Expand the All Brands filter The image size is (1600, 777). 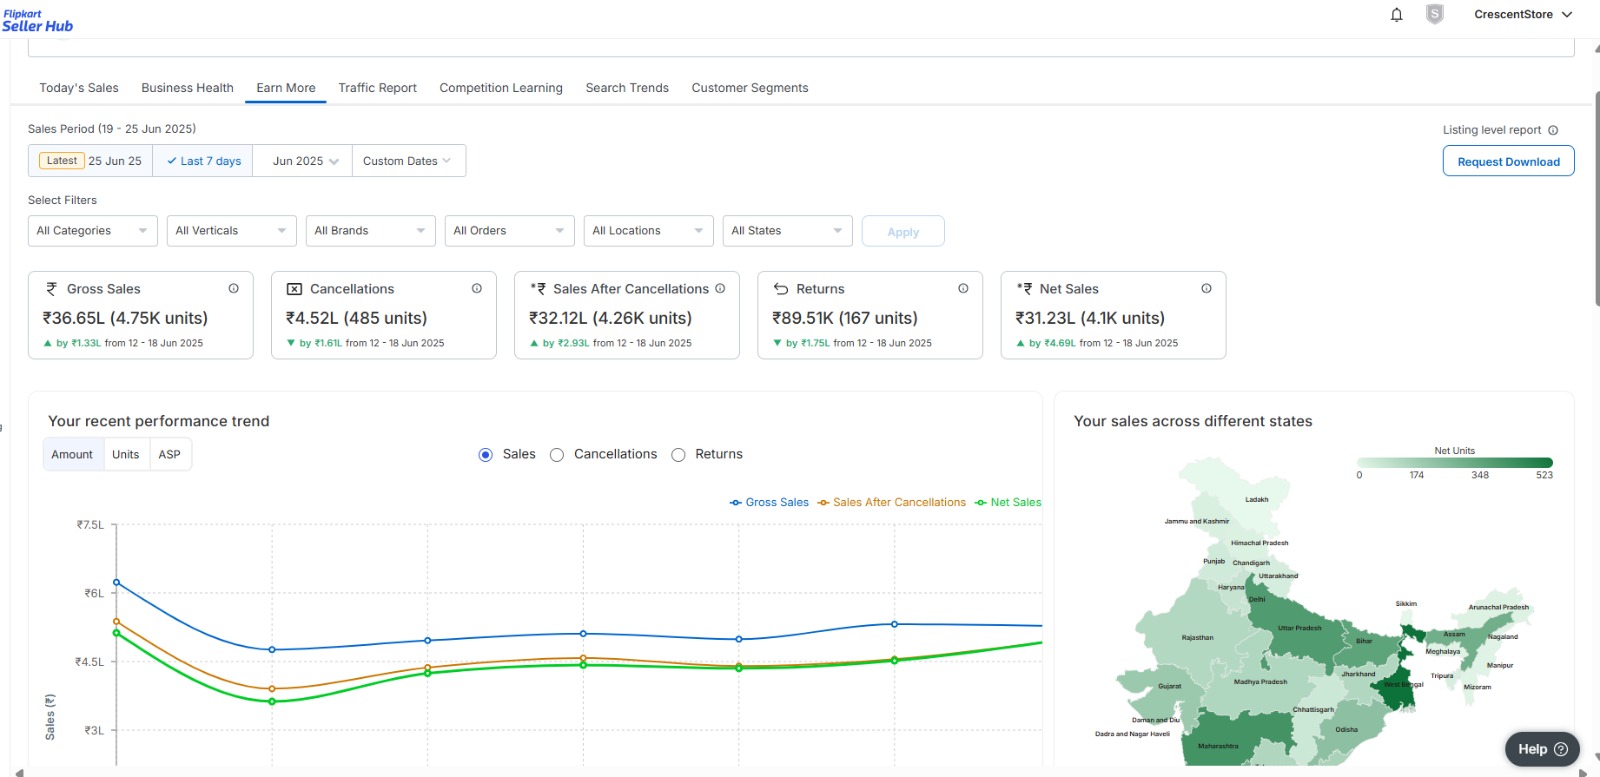371,231
